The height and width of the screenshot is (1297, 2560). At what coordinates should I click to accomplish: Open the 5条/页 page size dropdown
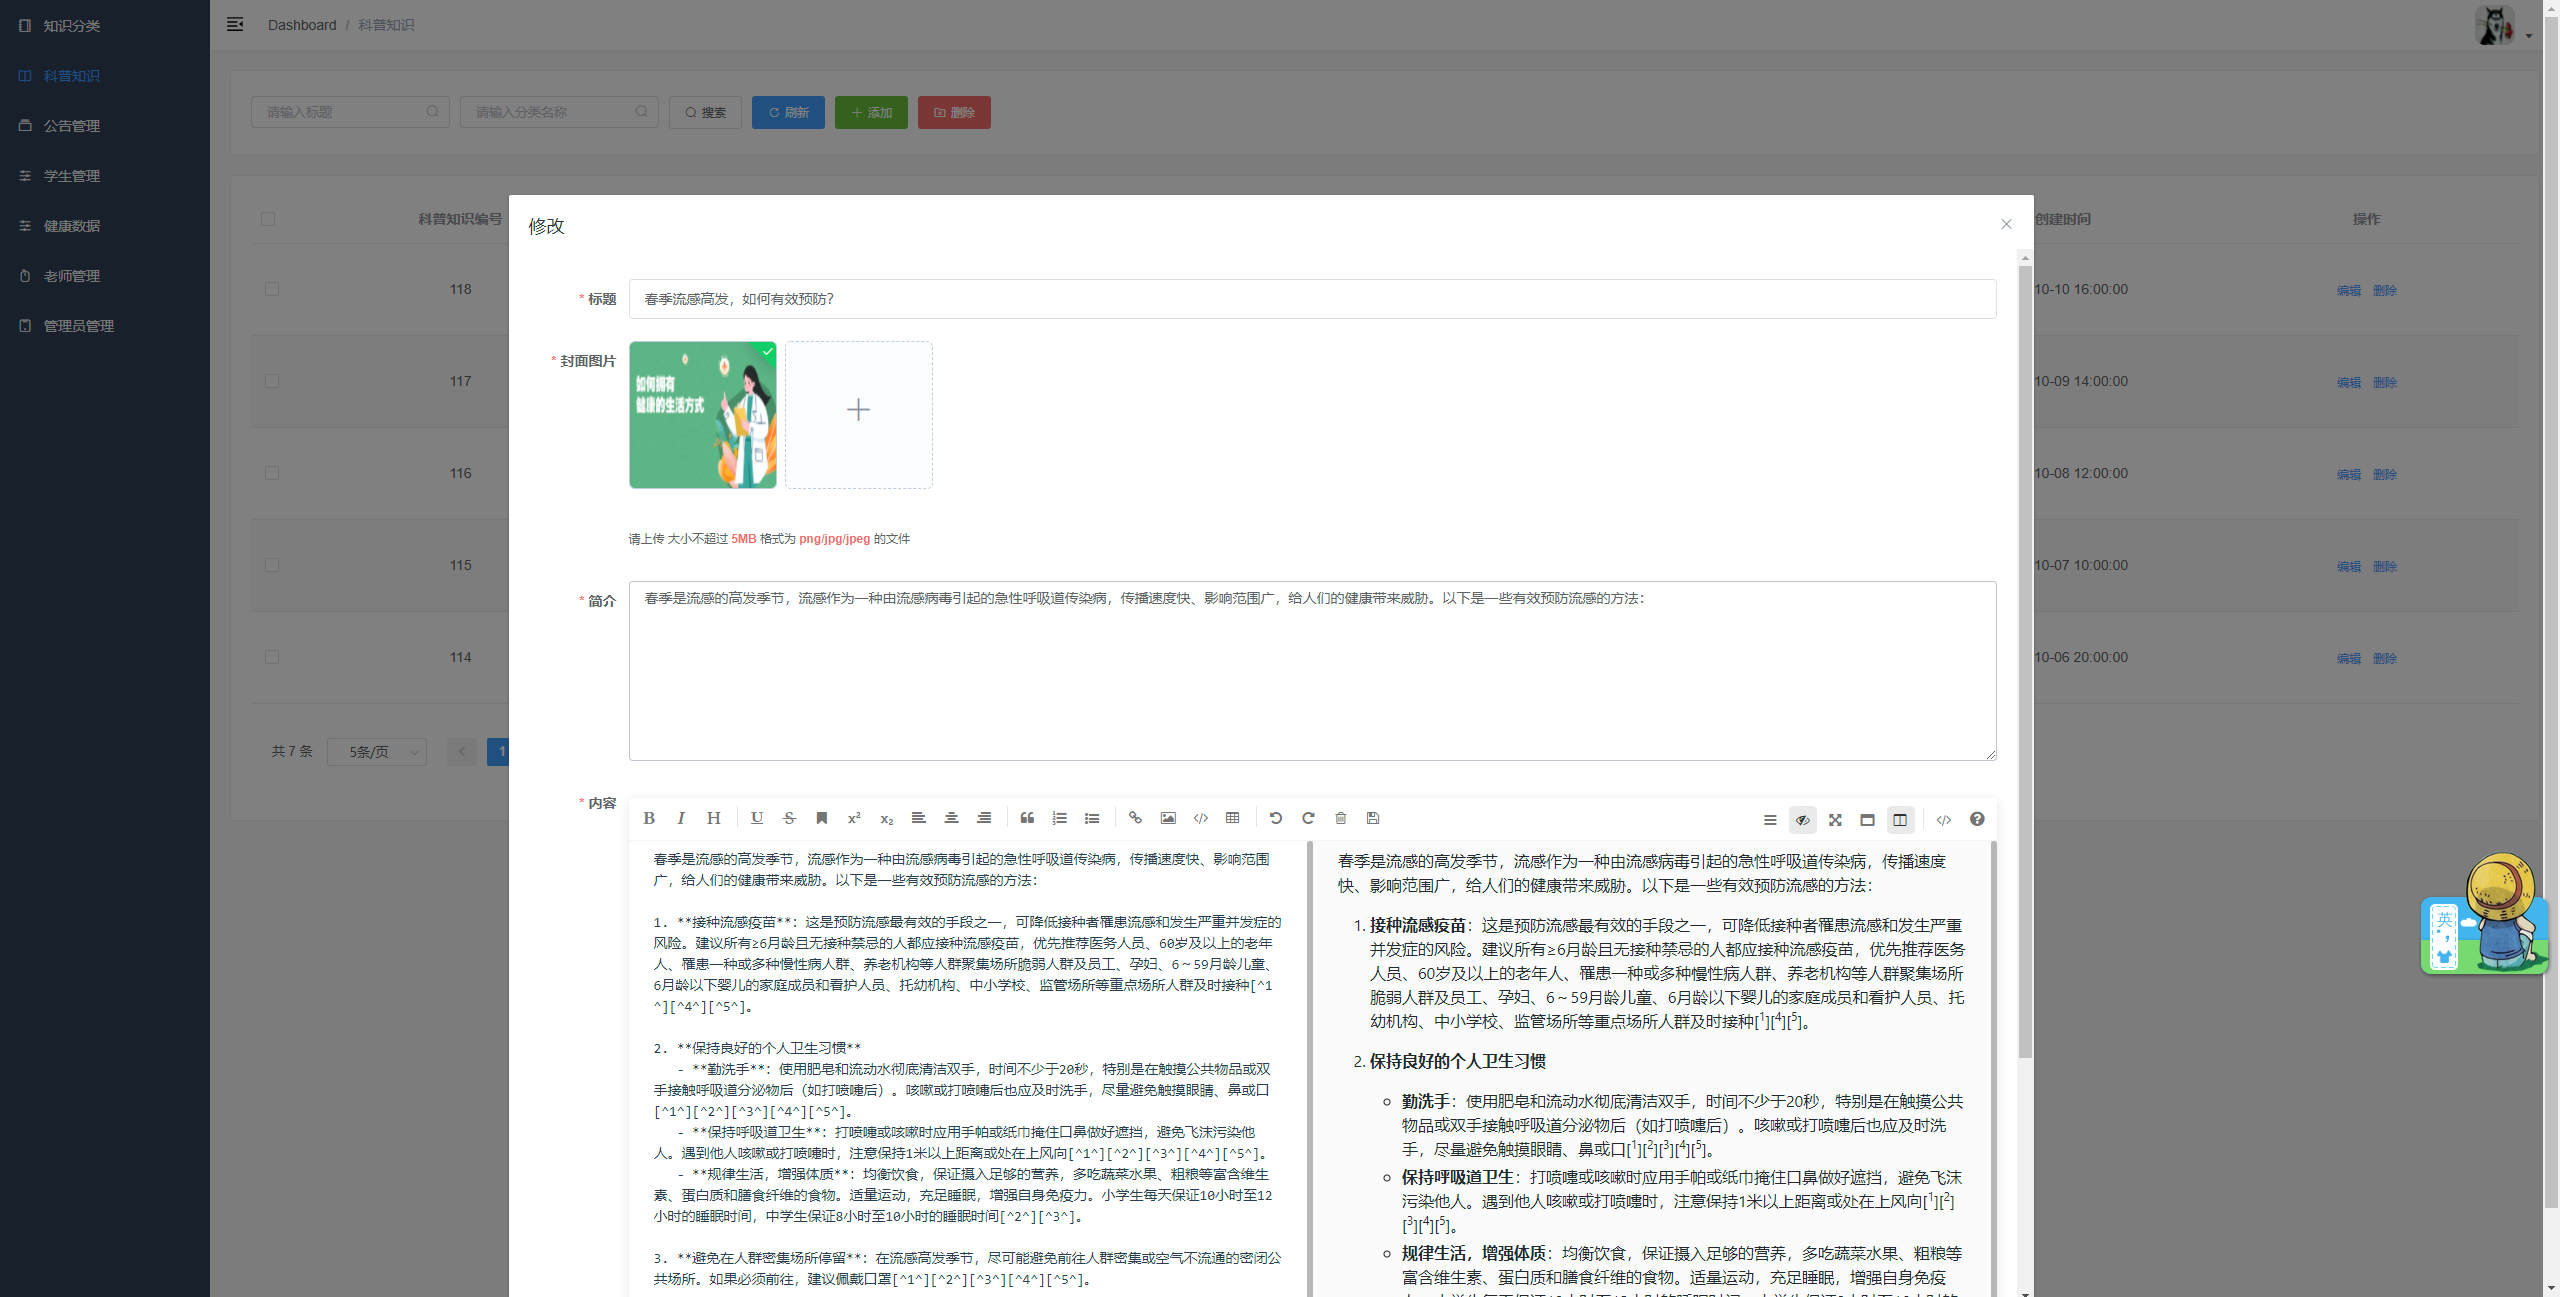(377, 752)
